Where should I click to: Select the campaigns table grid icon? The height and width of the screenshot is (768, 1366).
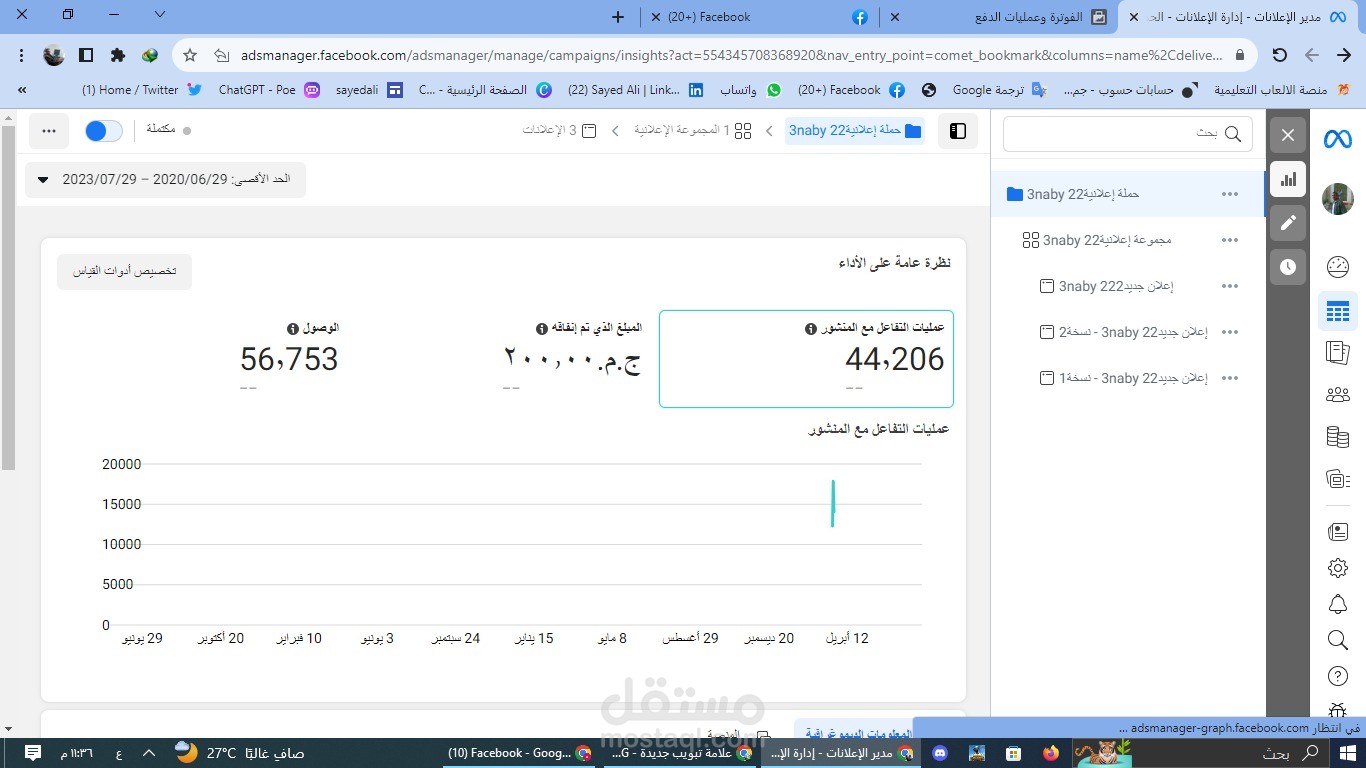pyautogui.click(x=1338, y=312)
